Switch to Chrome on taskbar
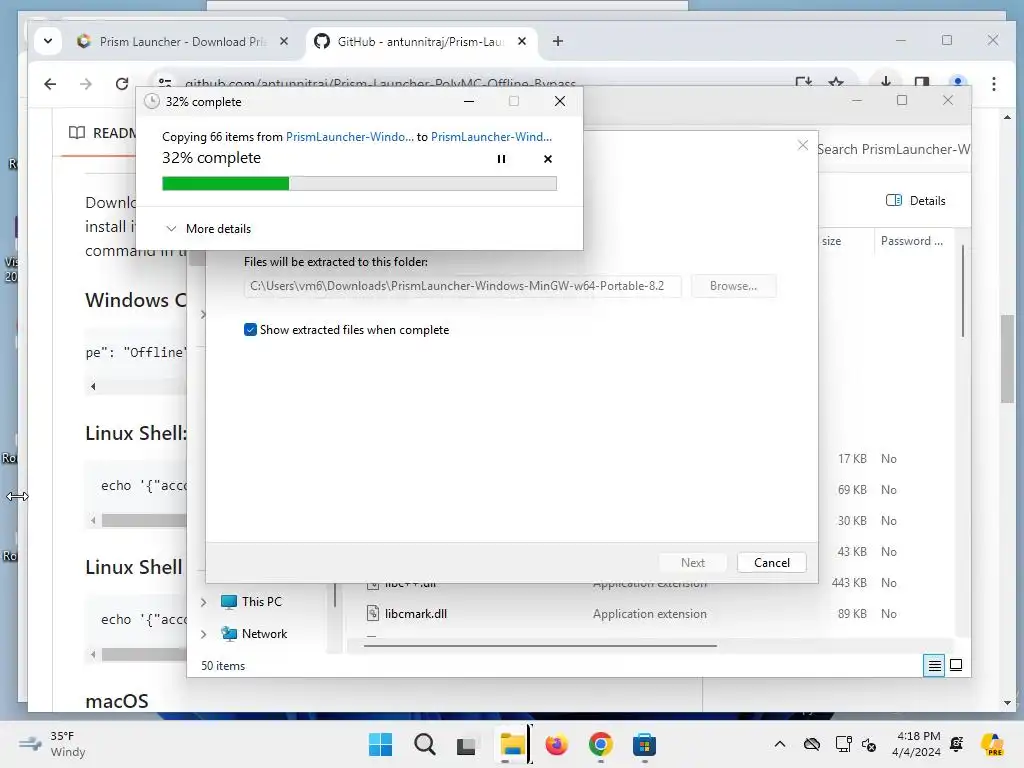The height and width of the screenshot is (768, 1024). [600, 744]
